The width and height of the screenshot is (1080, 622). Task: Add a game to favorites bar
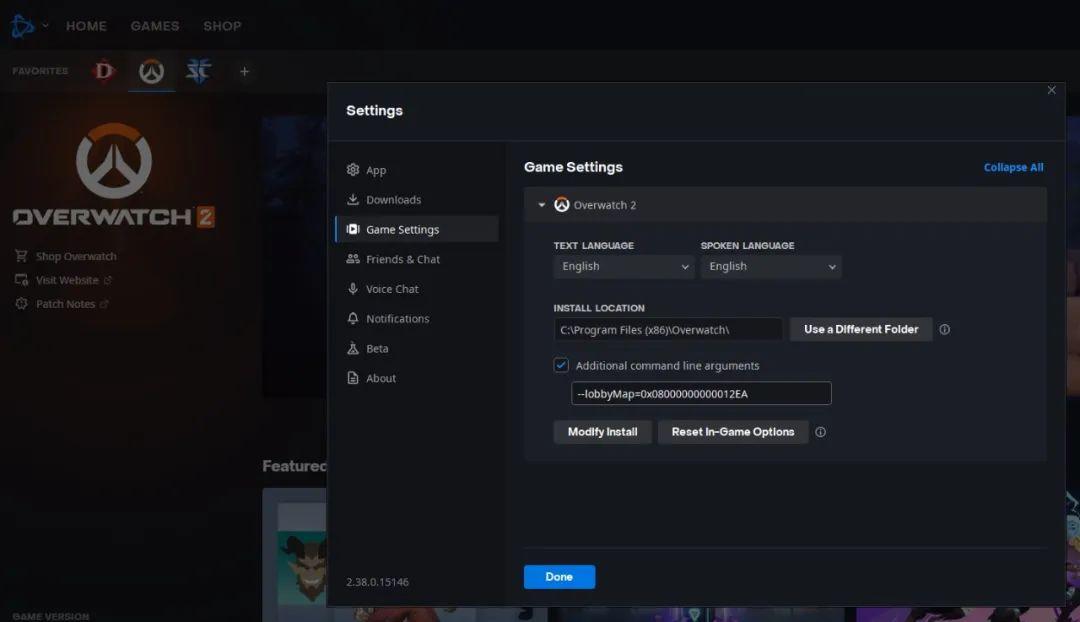[244, 71]
